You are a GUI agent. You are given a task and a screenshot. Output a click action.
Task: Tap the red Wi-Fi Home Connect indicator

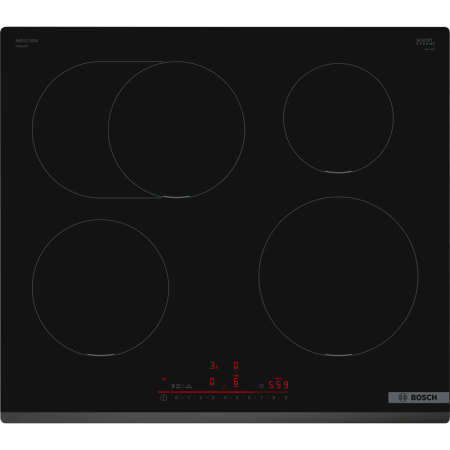pyautogui.click(x=164, y=379)
